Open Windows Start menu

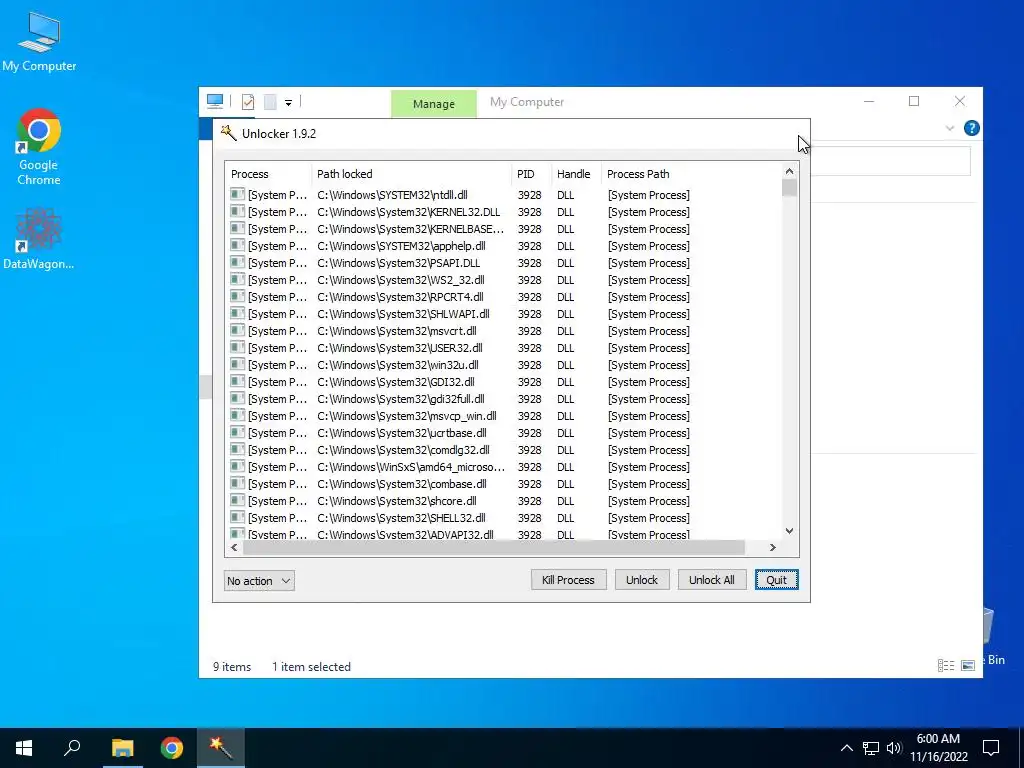24,748
